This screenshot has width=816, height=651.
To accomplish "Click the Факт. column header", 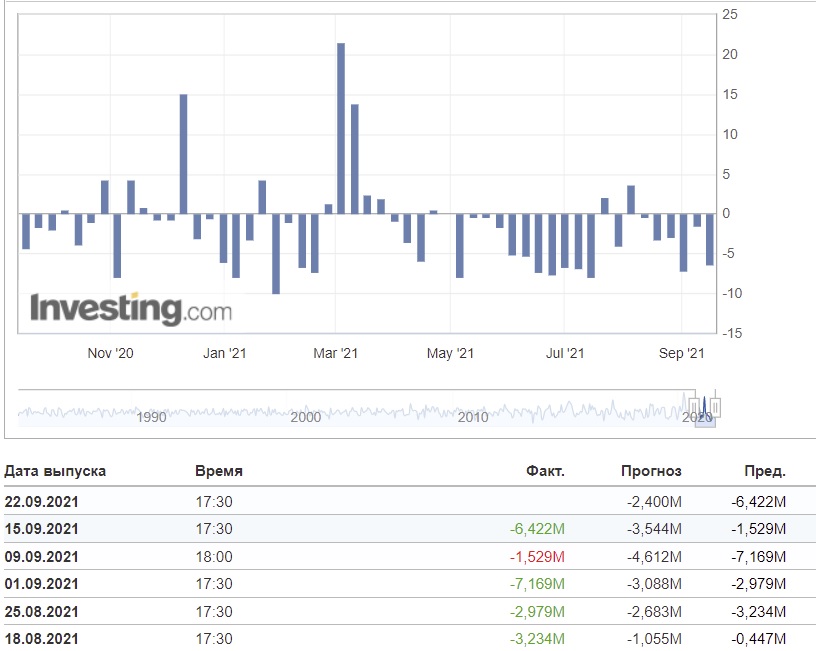I will (545, 471).
